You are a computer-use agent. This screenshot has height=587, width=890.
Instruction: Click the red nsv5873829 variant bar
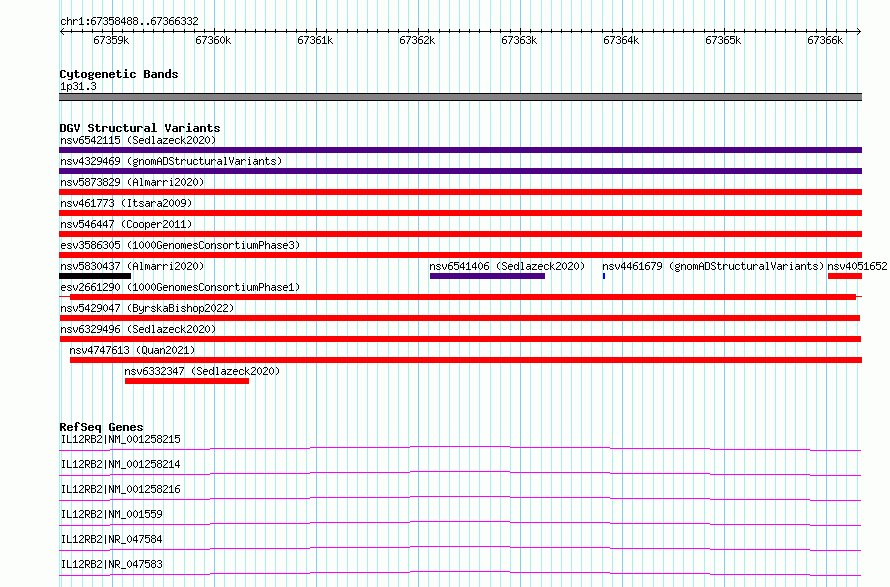click(460, 192)
